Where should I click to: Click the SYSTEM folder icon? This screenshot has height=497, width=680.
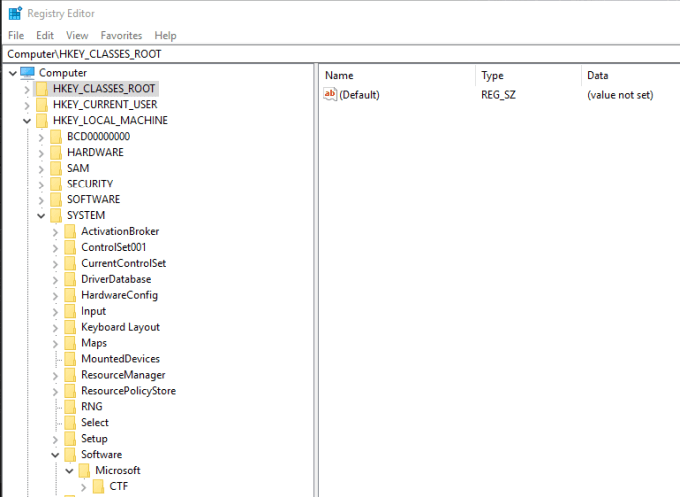pyautogui.click(x=56, y=216)
